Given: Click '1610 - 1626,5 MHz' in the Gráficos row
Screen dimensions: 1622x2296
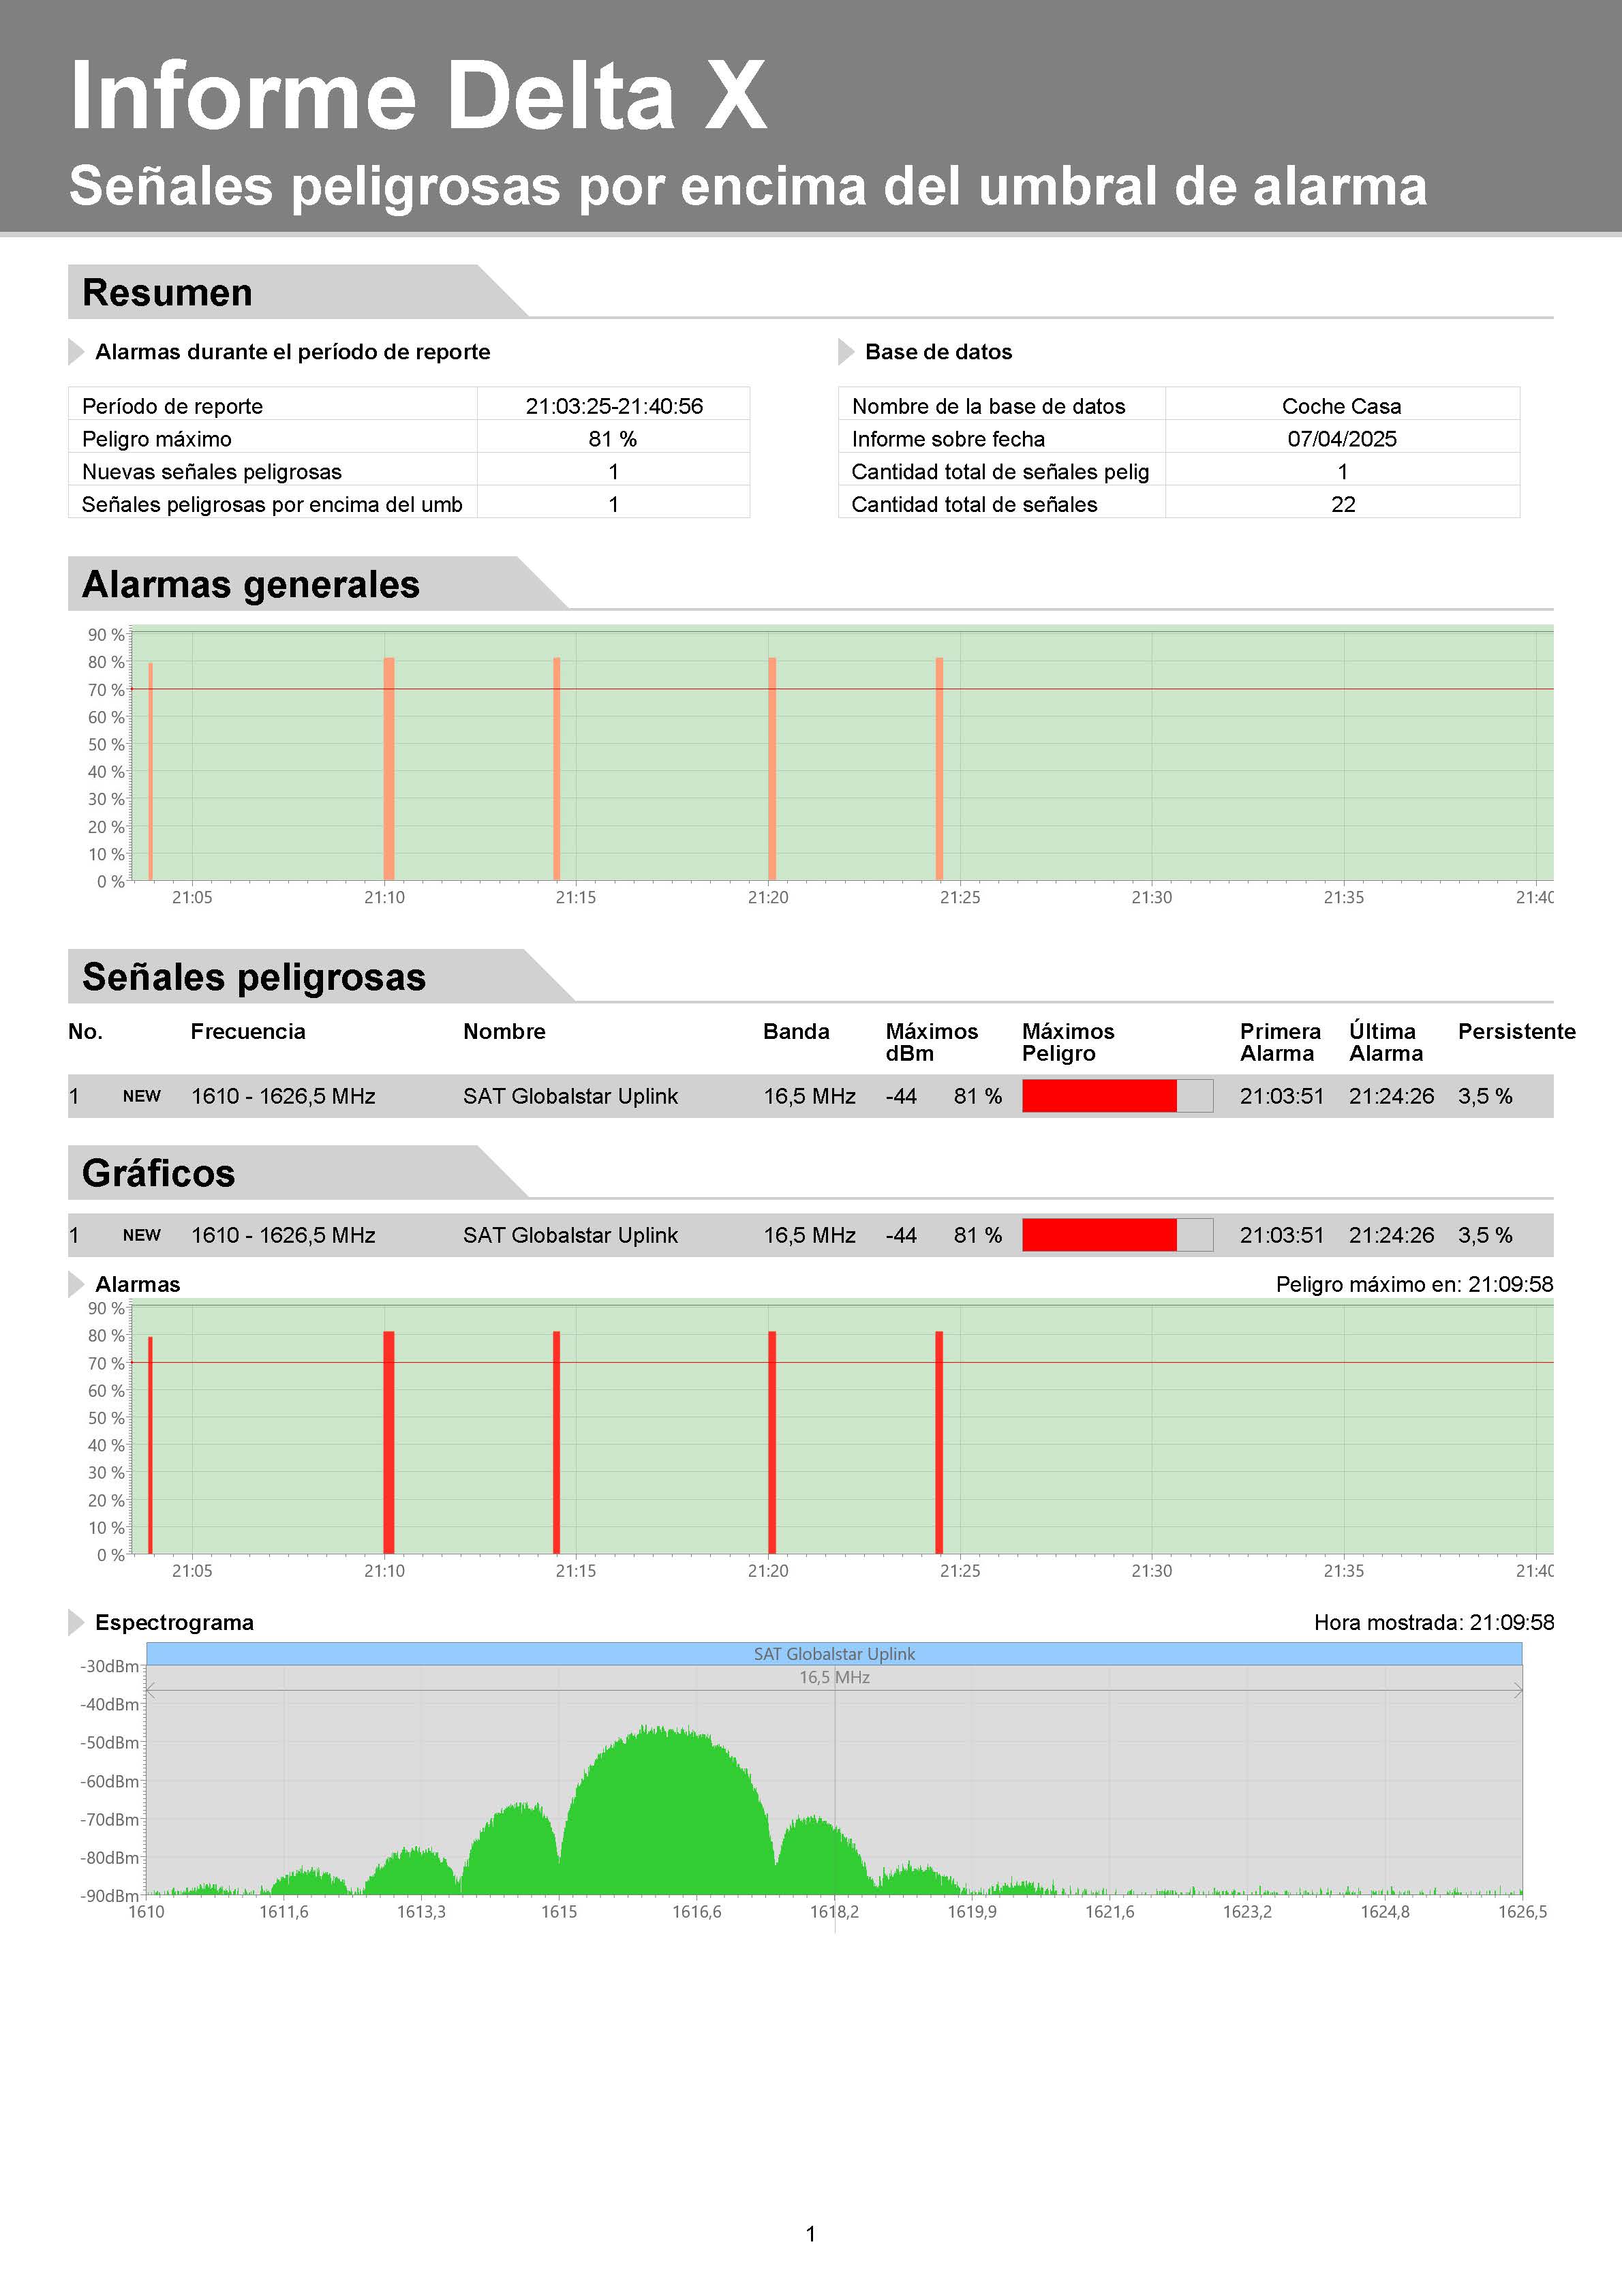Looking at the screenshot, I should 283,1235.
